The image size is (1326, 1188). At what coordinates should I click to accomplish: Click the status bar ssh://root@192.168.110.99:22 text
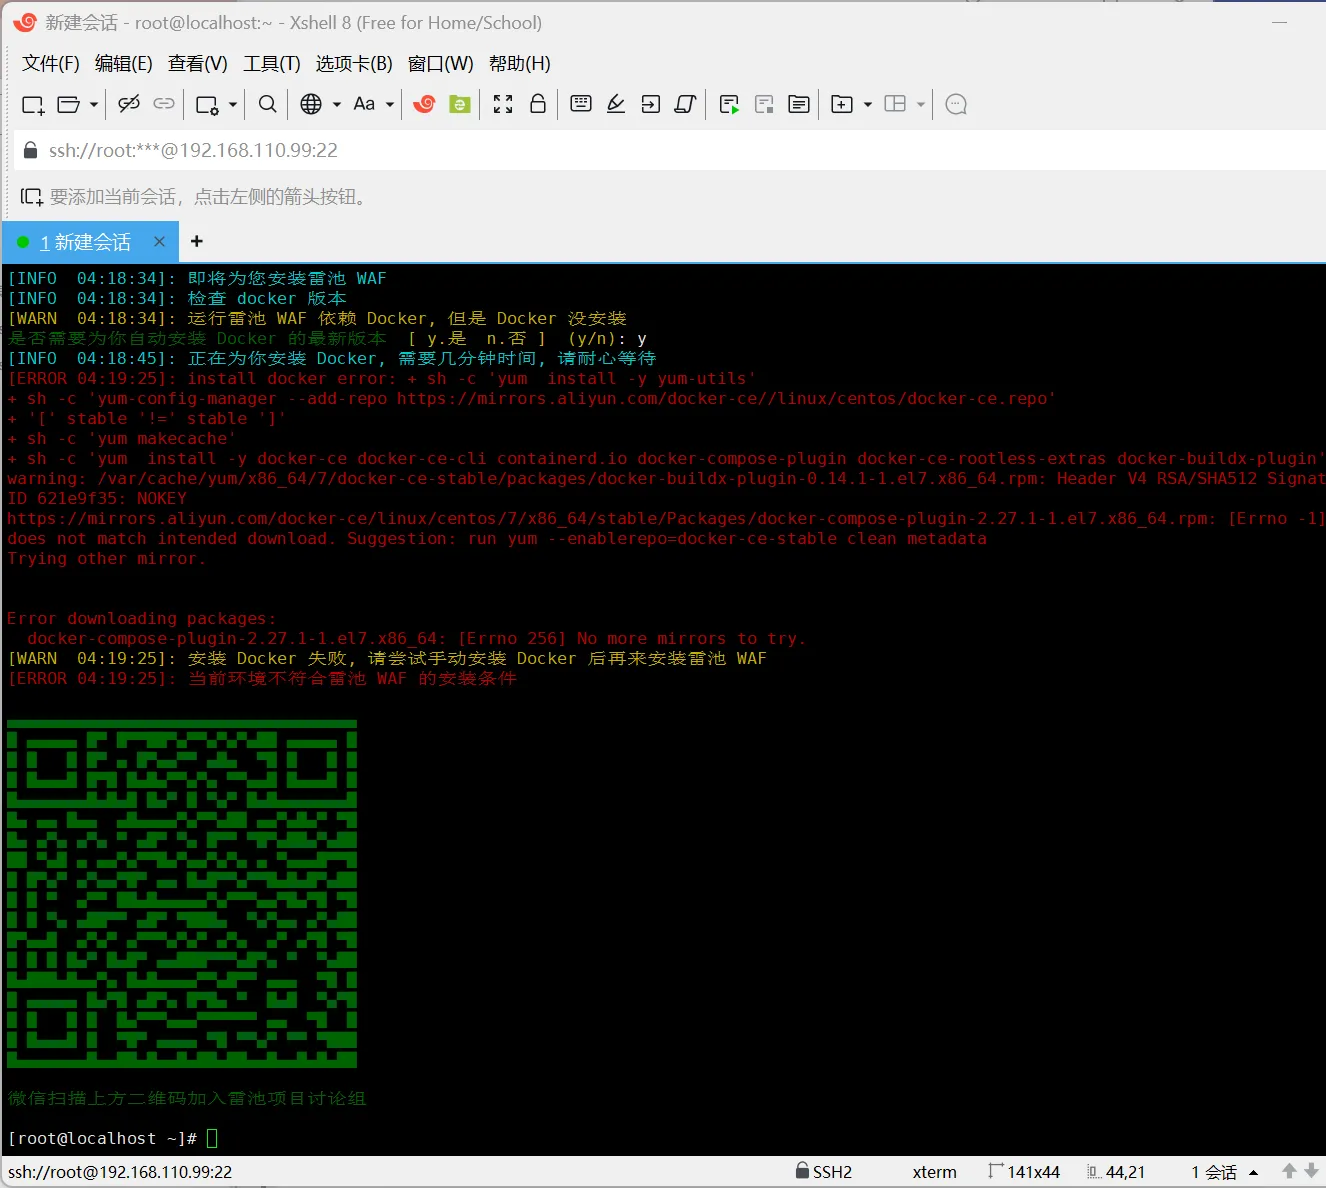tap(120, 1172)
